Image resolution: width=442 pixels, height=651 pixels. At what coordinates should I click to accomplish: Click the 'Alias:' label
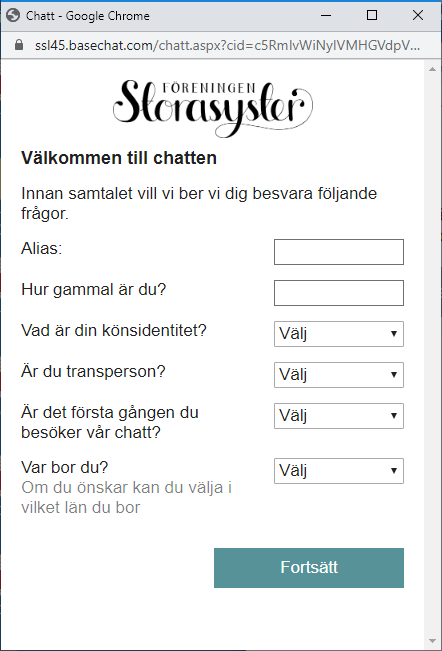(x=42, y=248)
